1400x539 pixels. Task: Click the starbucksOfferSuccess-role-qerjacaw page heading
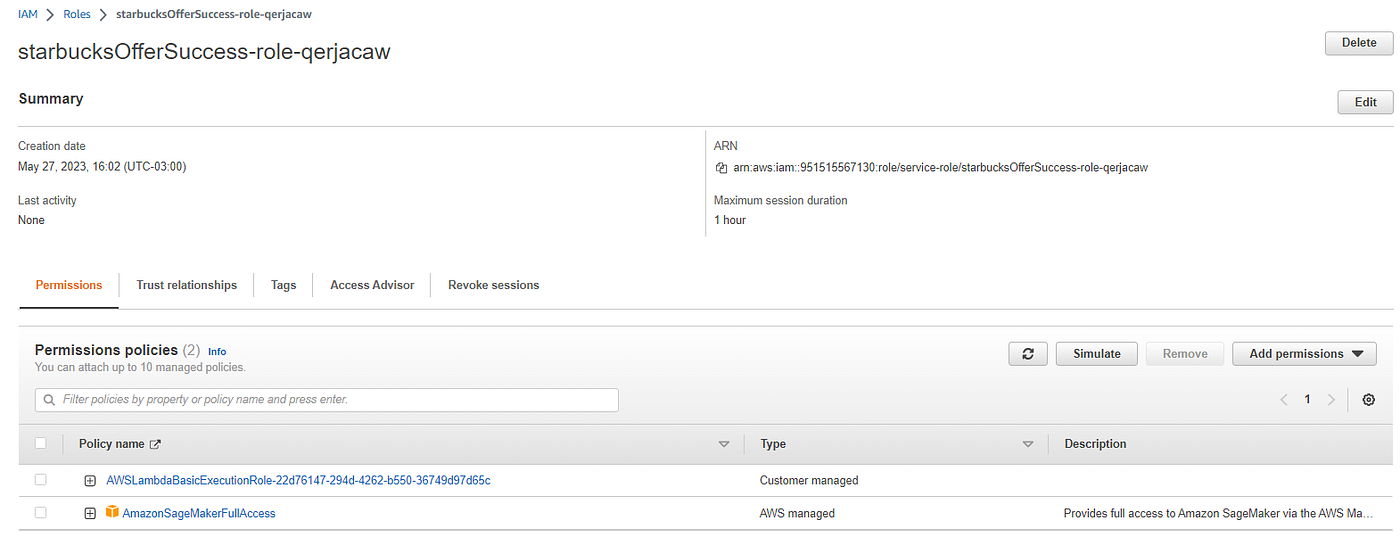coord(204,52)
